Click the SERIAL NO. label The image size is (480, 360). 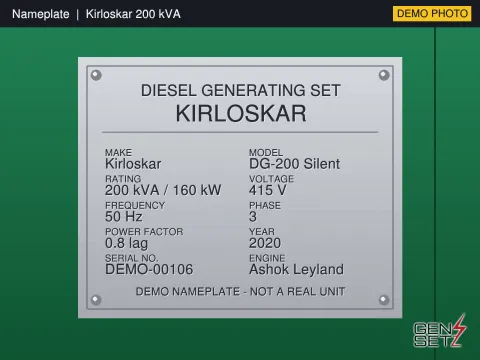[131, 258]
